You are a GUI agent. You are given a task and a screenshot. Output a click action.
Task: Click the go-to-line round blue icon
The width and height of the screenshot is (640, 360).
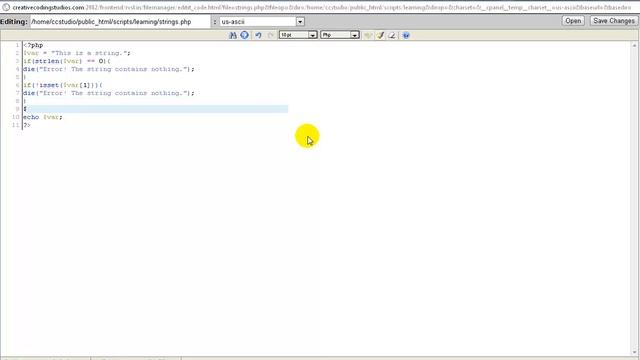pos(244,35)
